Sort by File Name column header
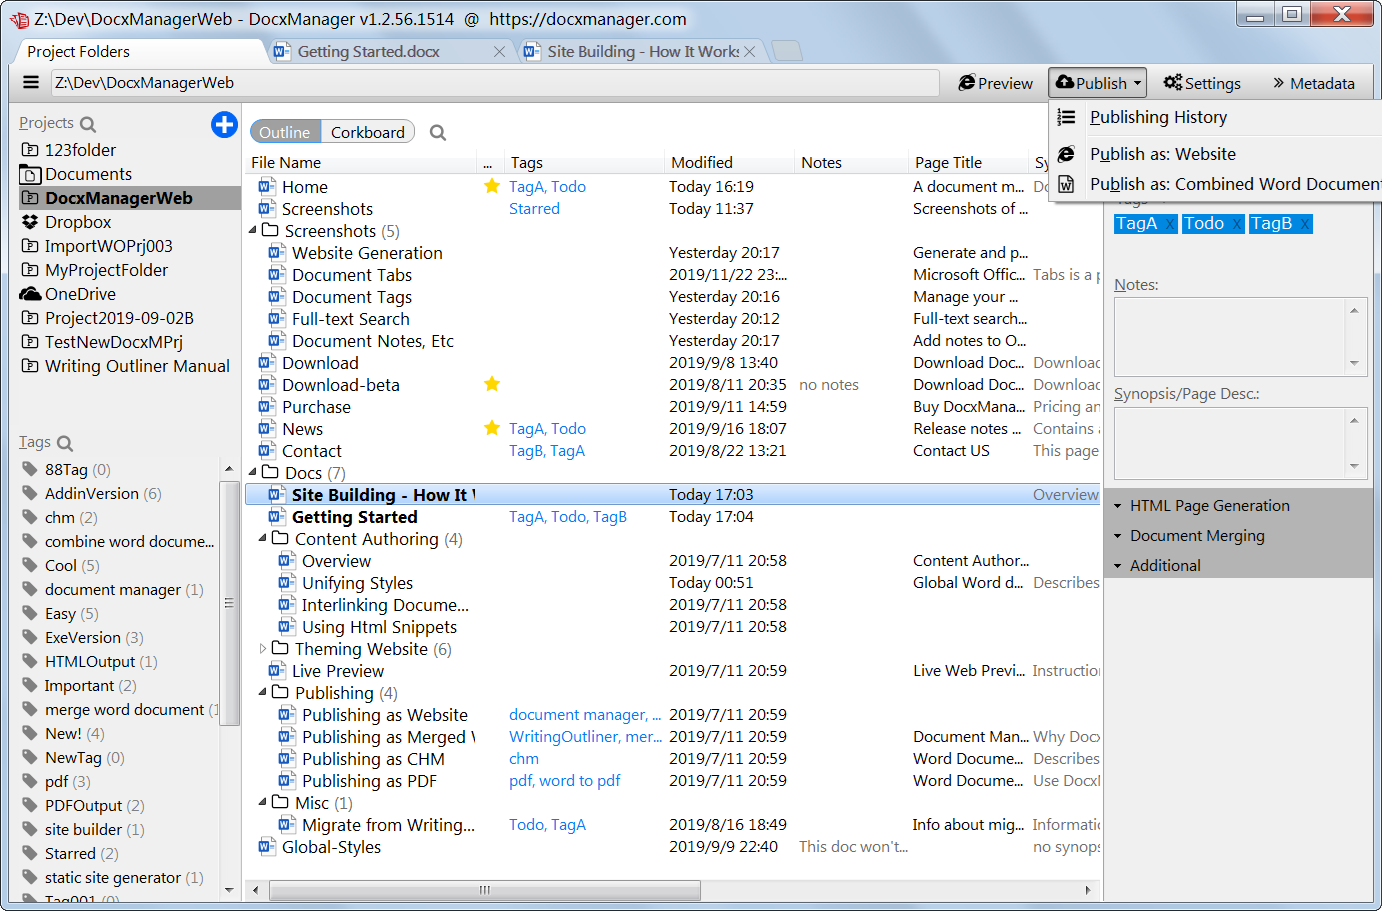Image resolution: width=1382 pixels, height=911 pixels. pos(363,162)
